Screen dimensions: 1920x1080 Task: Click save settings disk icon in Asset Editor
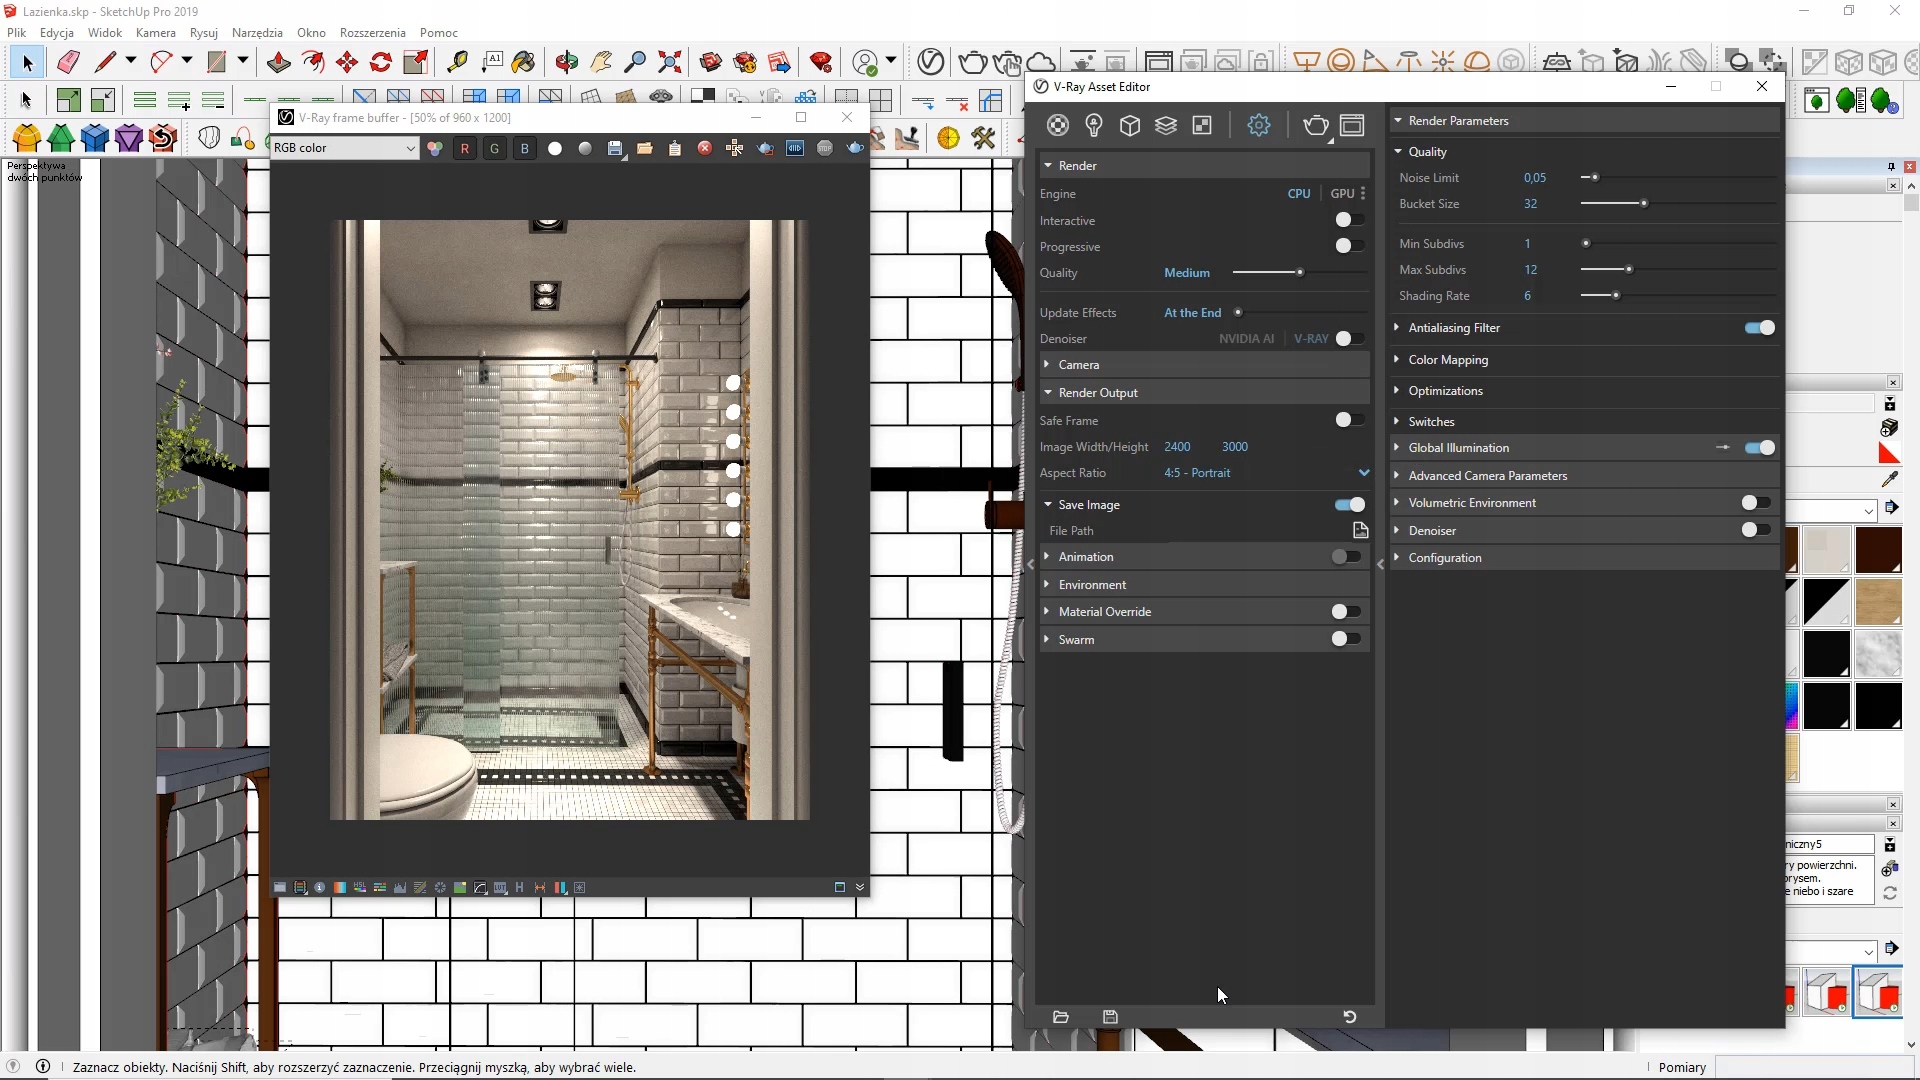(x=1110, y=1017)
